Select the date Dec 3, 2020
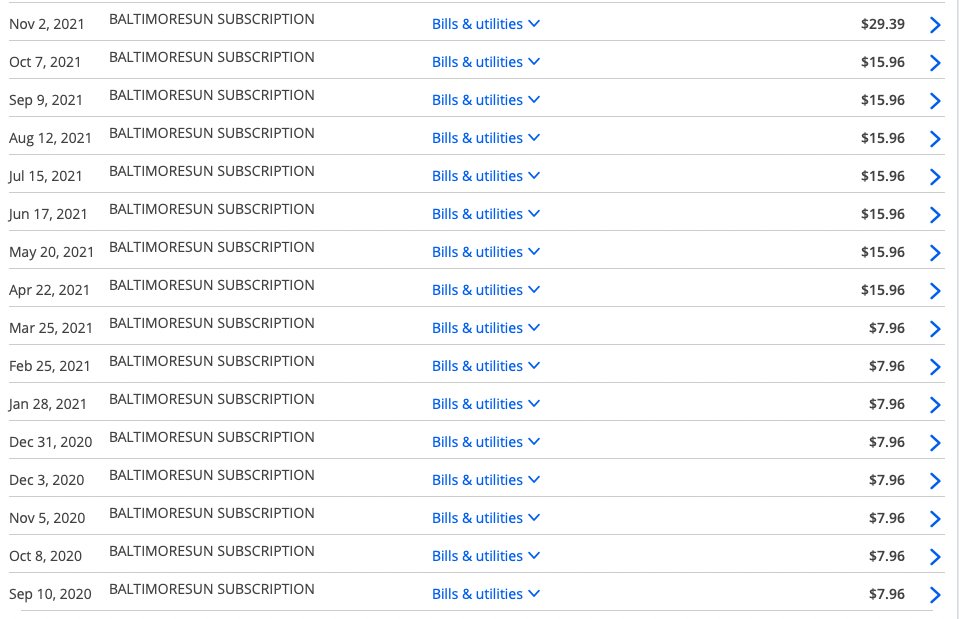The height and width of the screenshot is (619, 959). 46,480
